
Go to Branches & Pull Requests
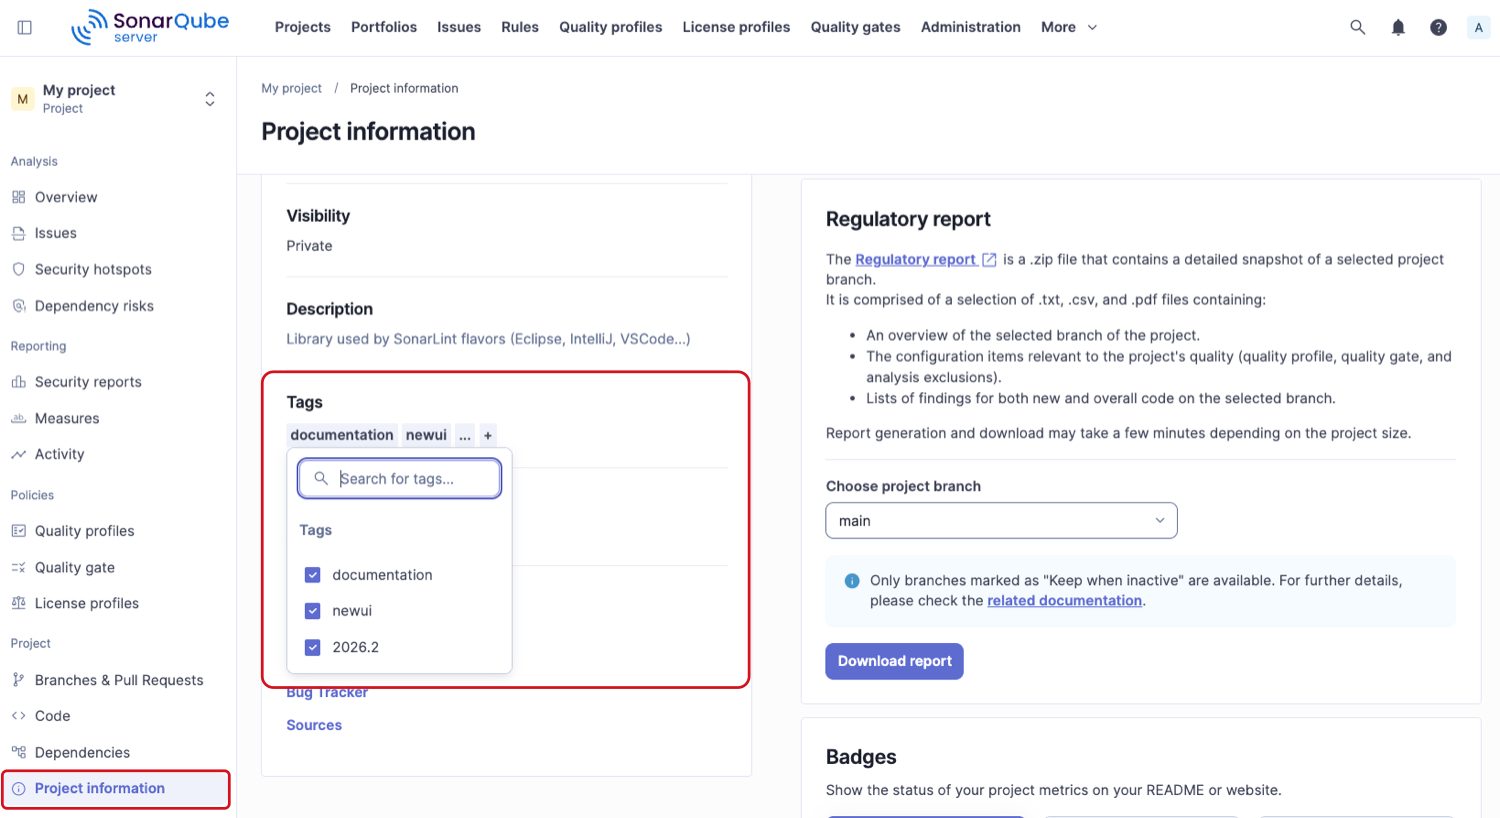pos(117,679)
